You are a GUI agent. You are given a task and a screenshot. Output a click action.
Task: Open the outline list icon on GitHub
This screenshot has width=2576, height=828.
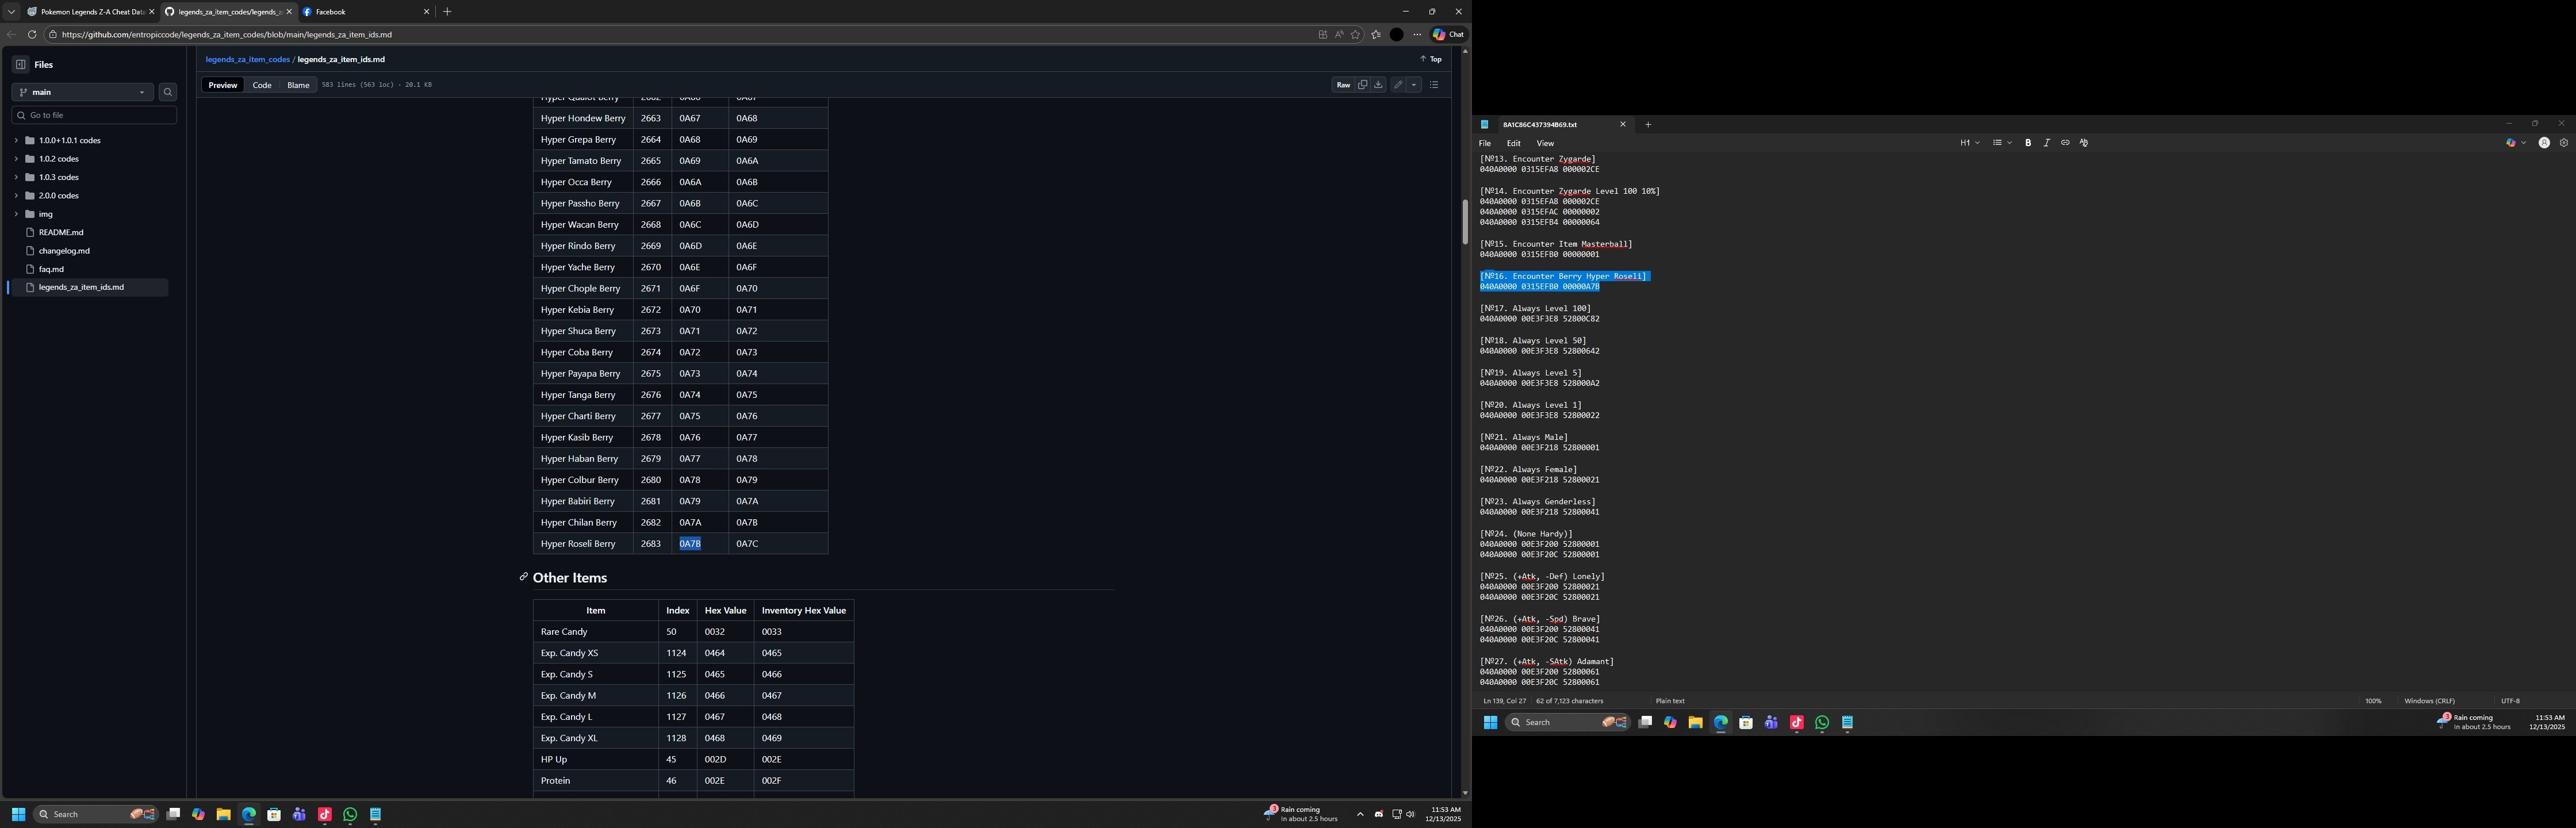1434,85
